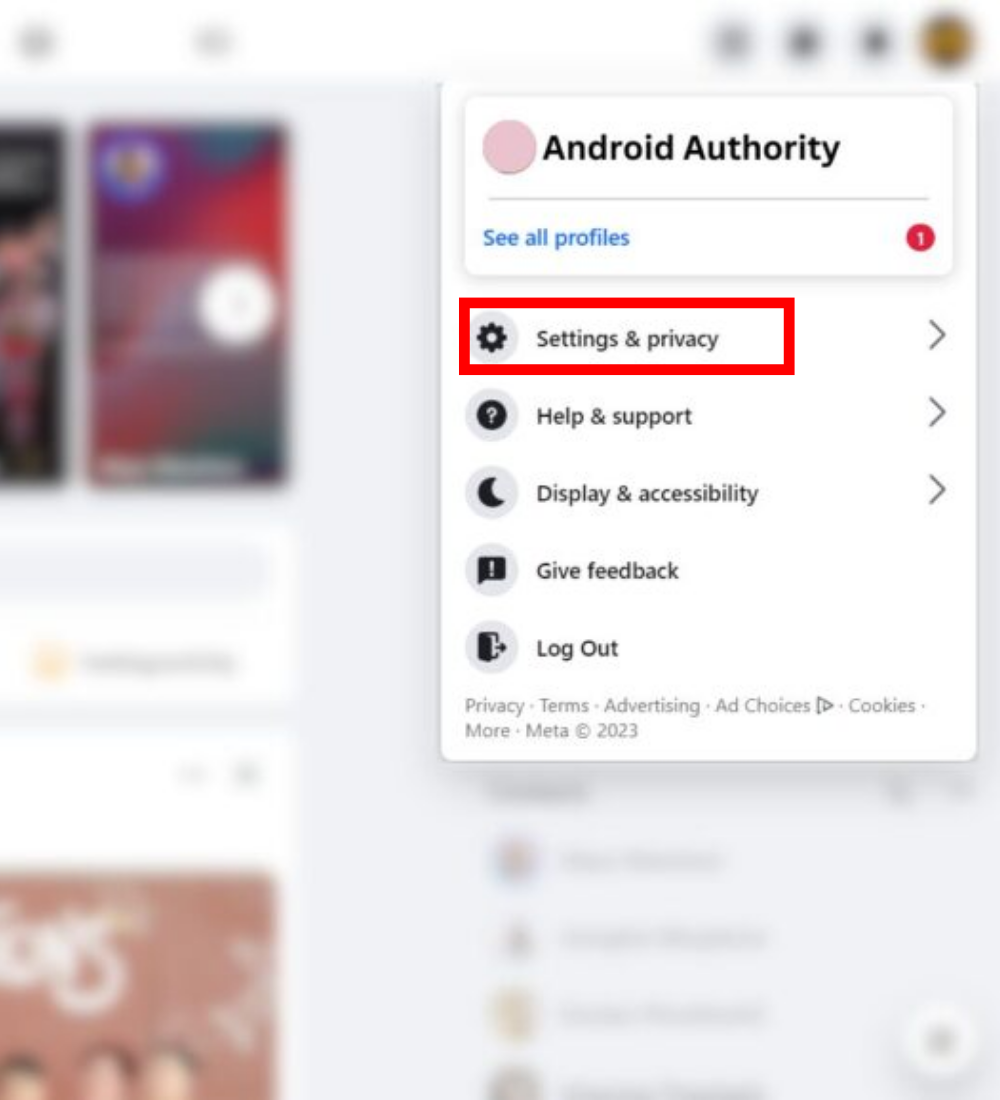
Task: Open the Terms footer link
Action: [564, 706]
